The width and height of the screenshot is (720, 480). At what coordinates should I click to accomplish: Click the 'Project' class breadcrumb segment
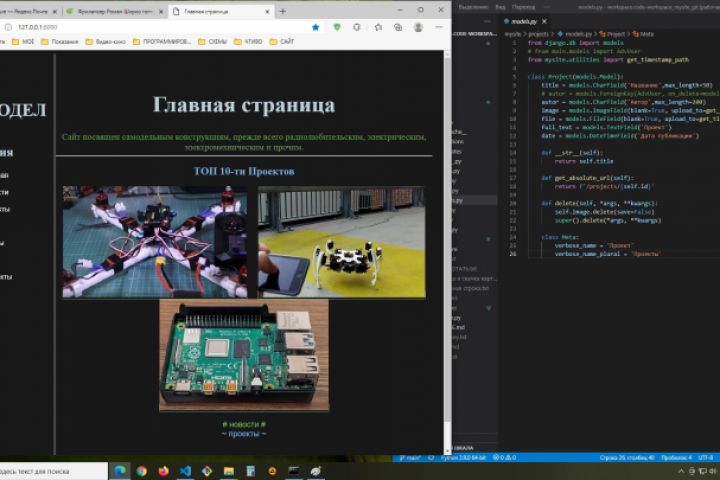[x=613, y=34]
